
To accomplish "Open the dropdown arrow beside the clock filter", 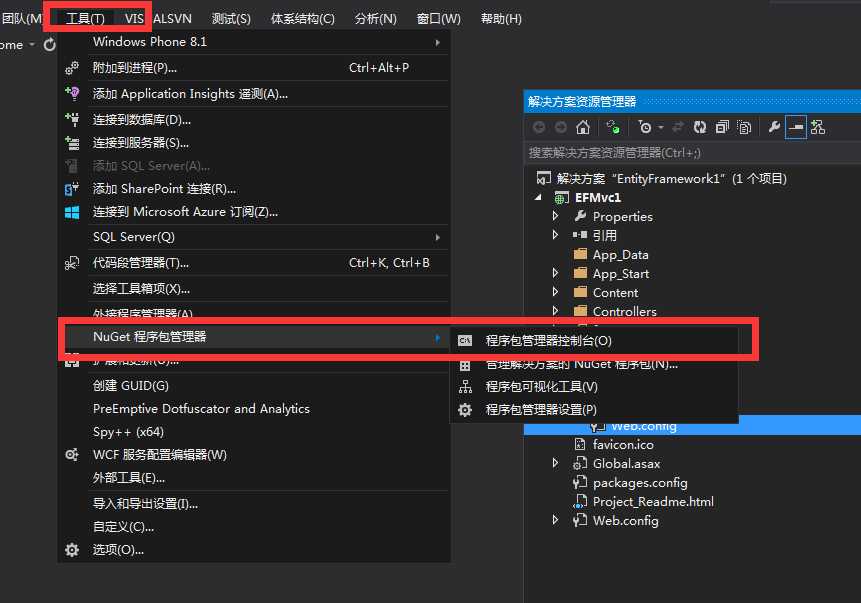I will (661, 127).
